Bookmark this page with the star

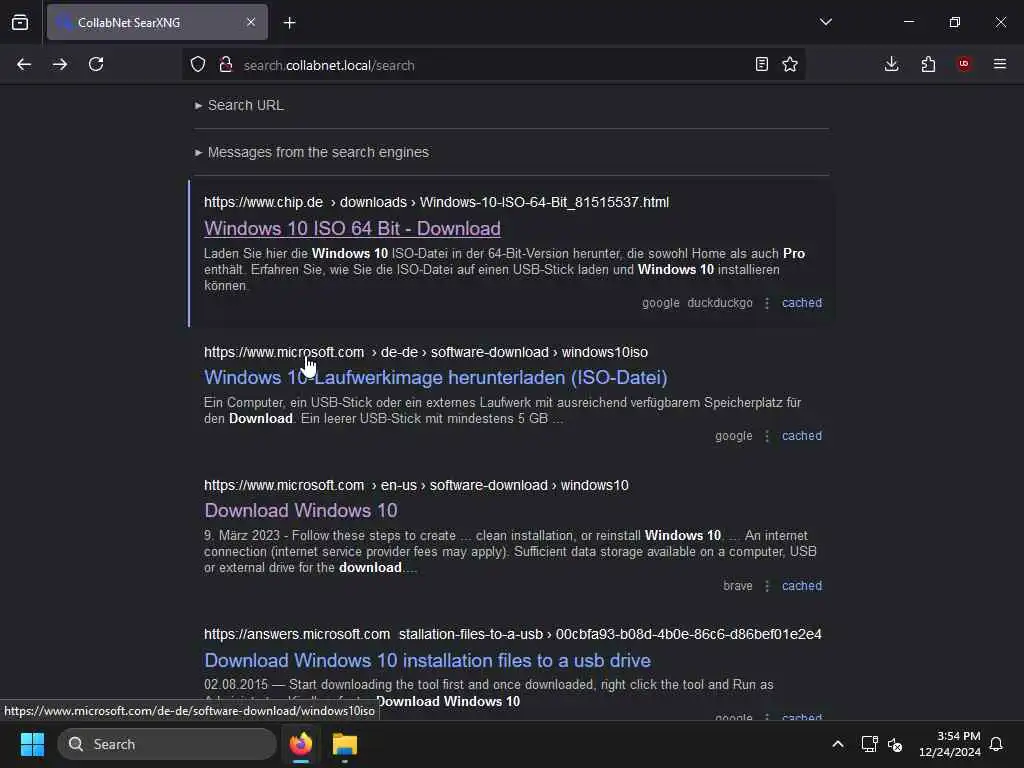790,65
